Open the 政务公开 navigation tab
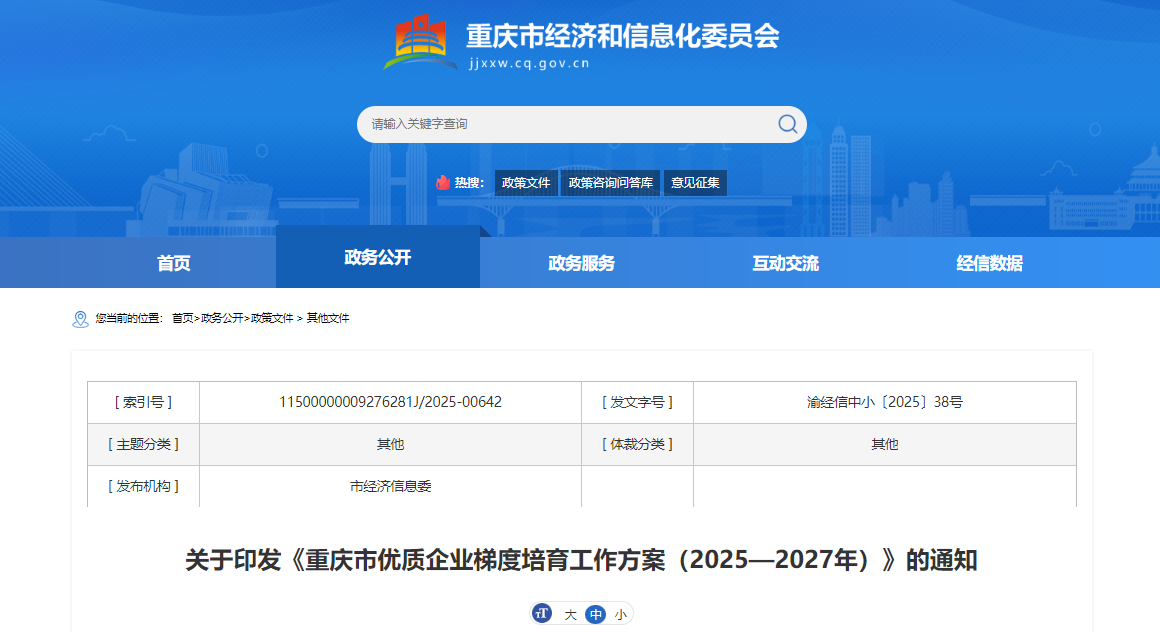This screenshot has height=632, width=1160. pyautogui.click(x=378, y=258)
